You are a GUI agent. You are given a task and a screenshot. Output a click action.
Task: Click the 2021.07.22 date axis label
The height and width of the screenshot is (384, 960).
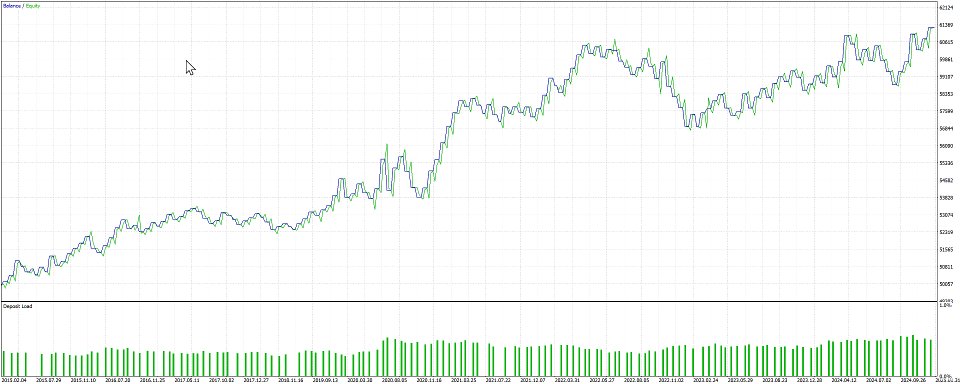point(498,380)
